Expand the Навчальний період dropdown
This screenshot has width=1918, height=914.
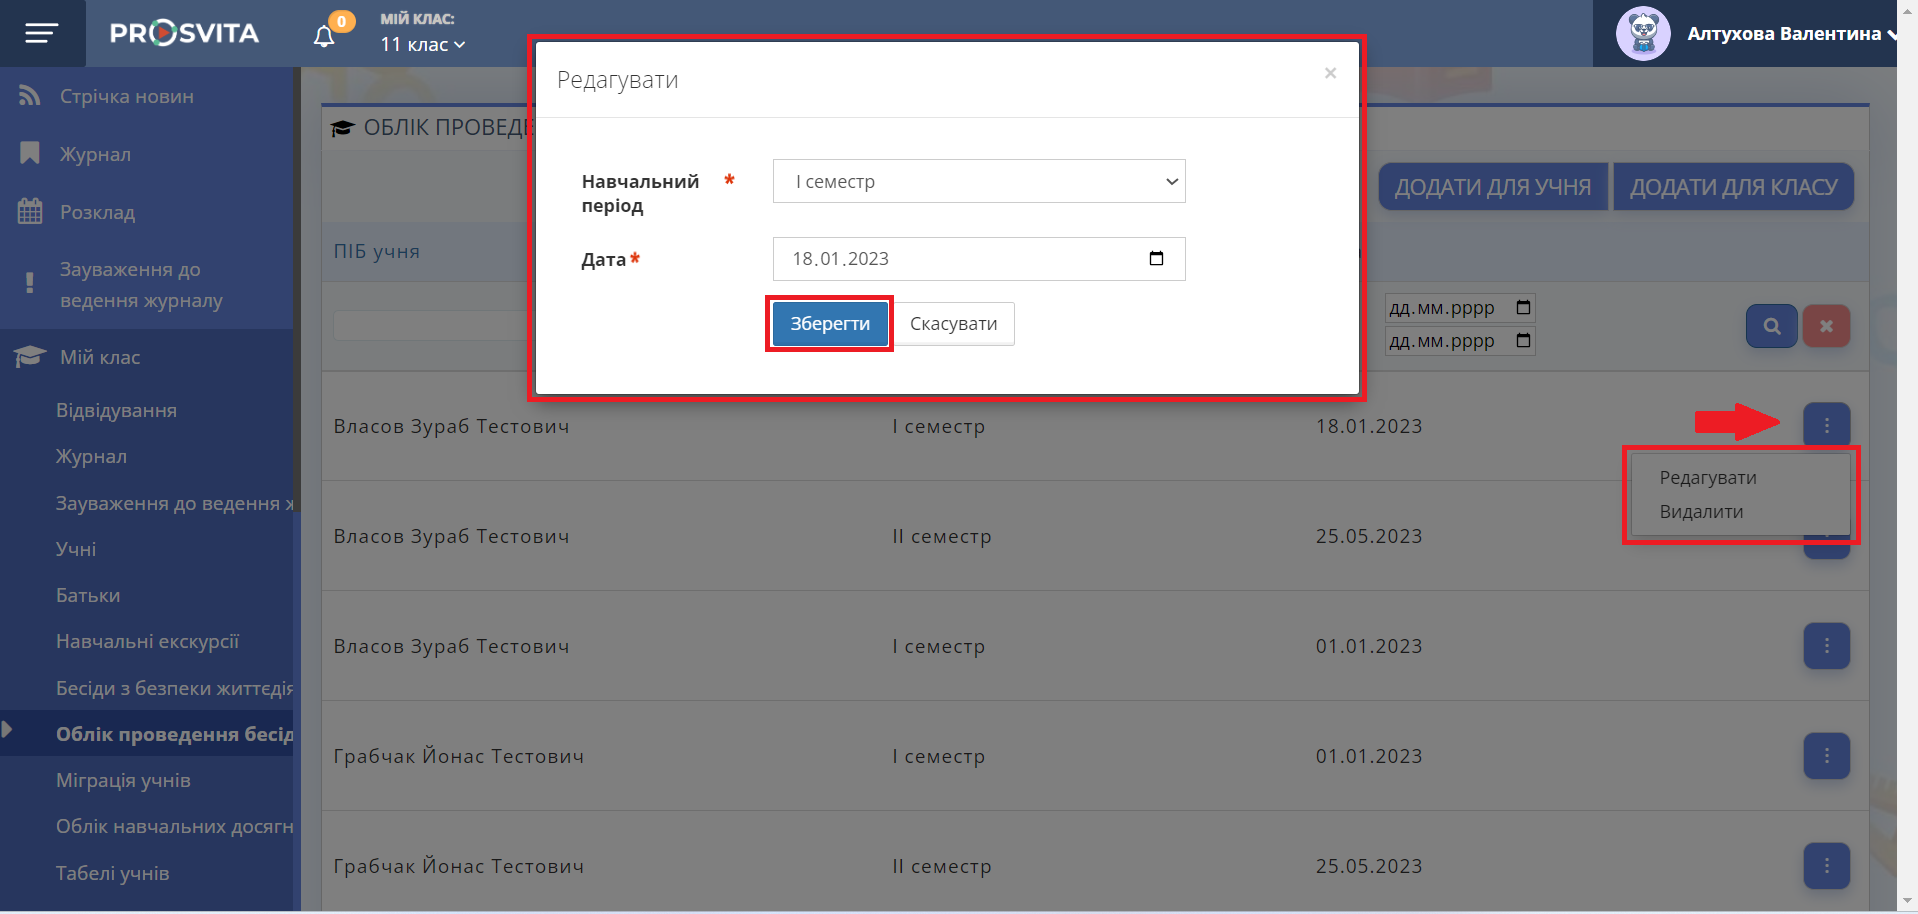tap(978, 181)
